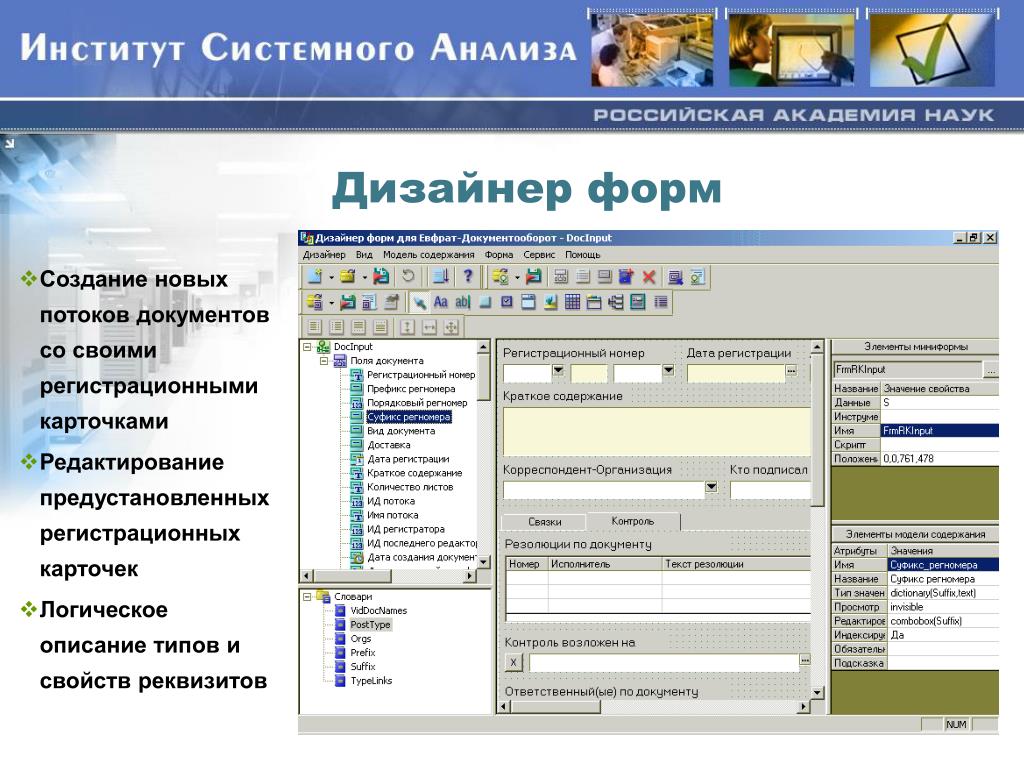Open the Дизайнер menu

click(x=324, y=255)
